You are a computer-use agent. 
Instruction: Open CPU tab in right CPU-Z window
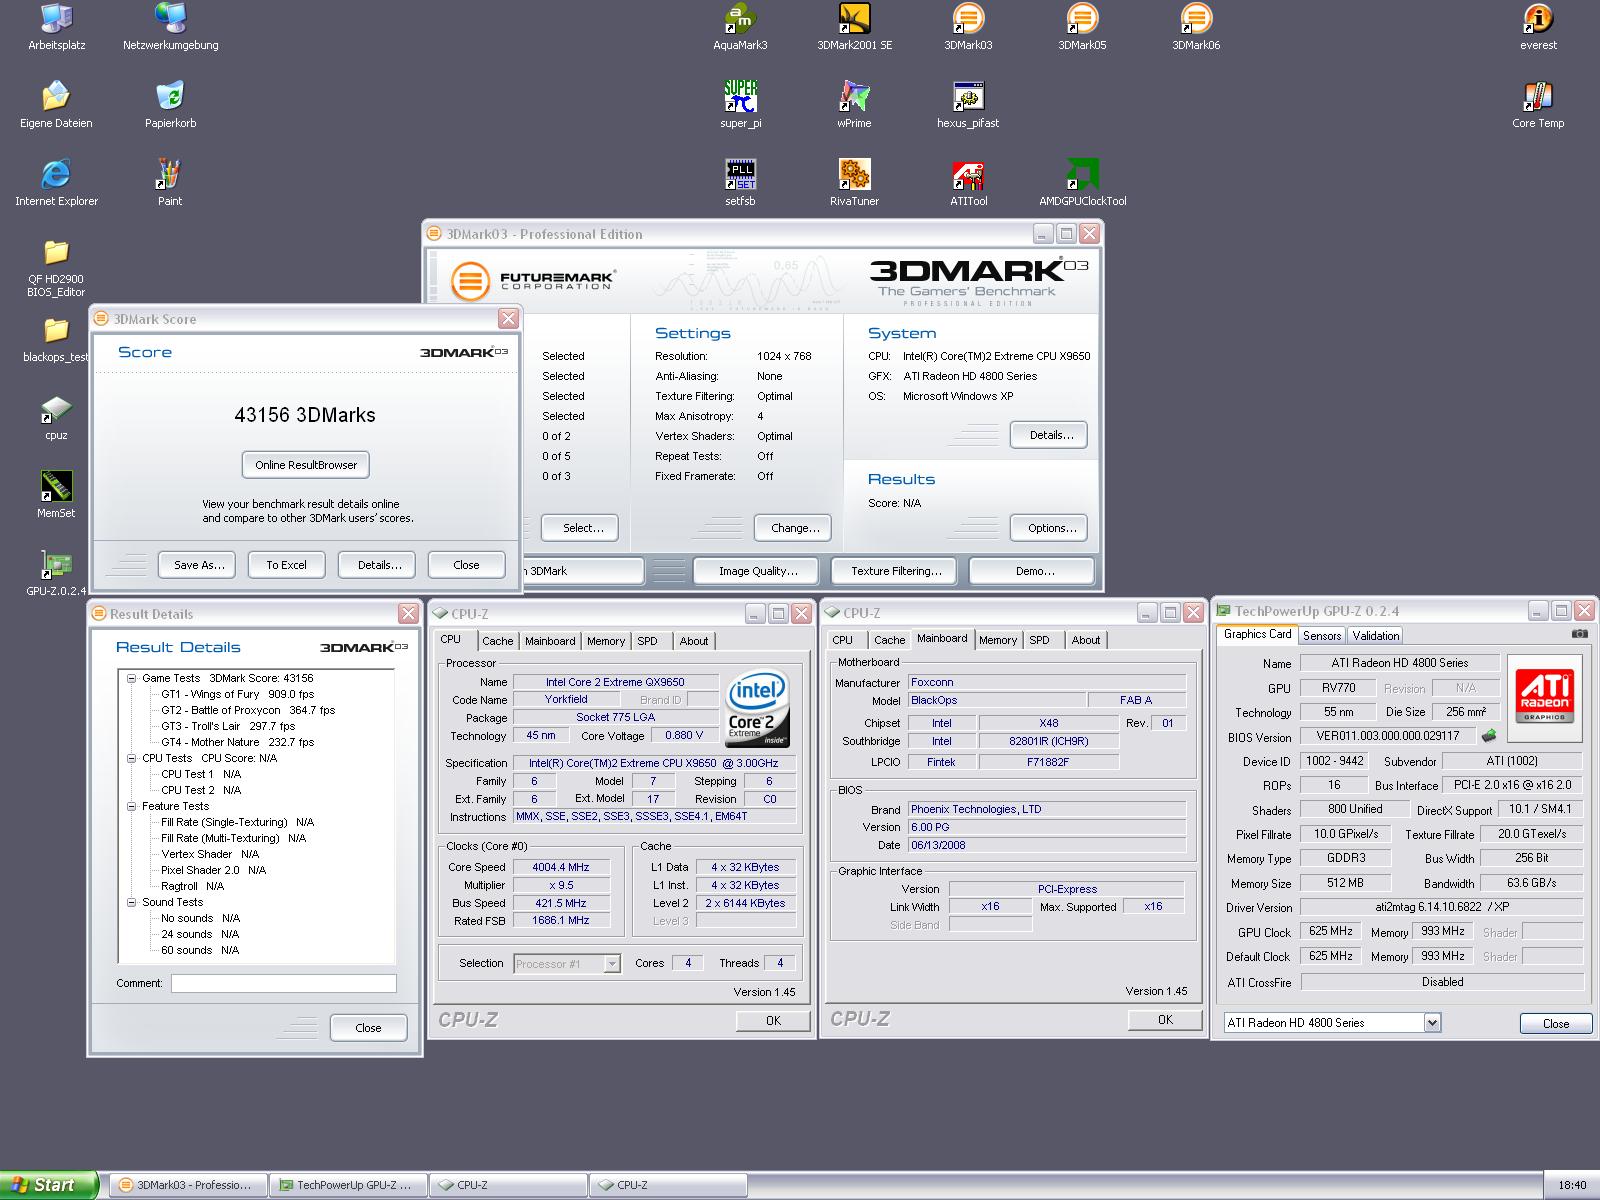[843, 640]
